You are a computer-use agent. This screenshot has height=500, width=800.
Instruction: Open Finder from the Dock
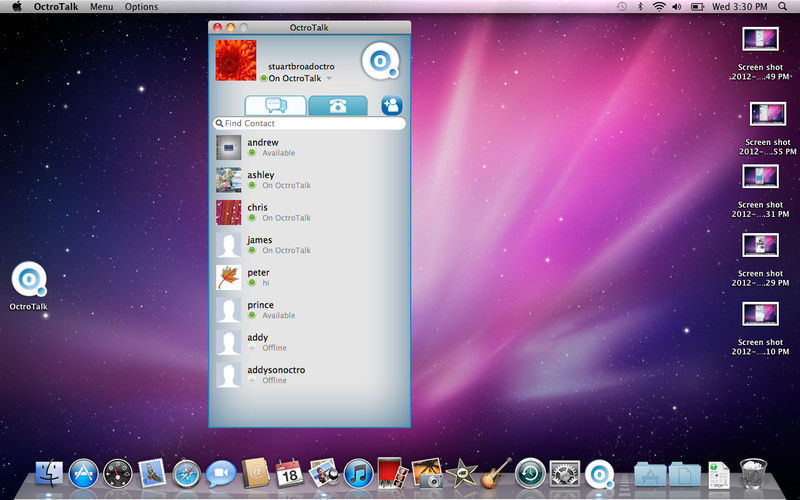click(x=49, y=473)
